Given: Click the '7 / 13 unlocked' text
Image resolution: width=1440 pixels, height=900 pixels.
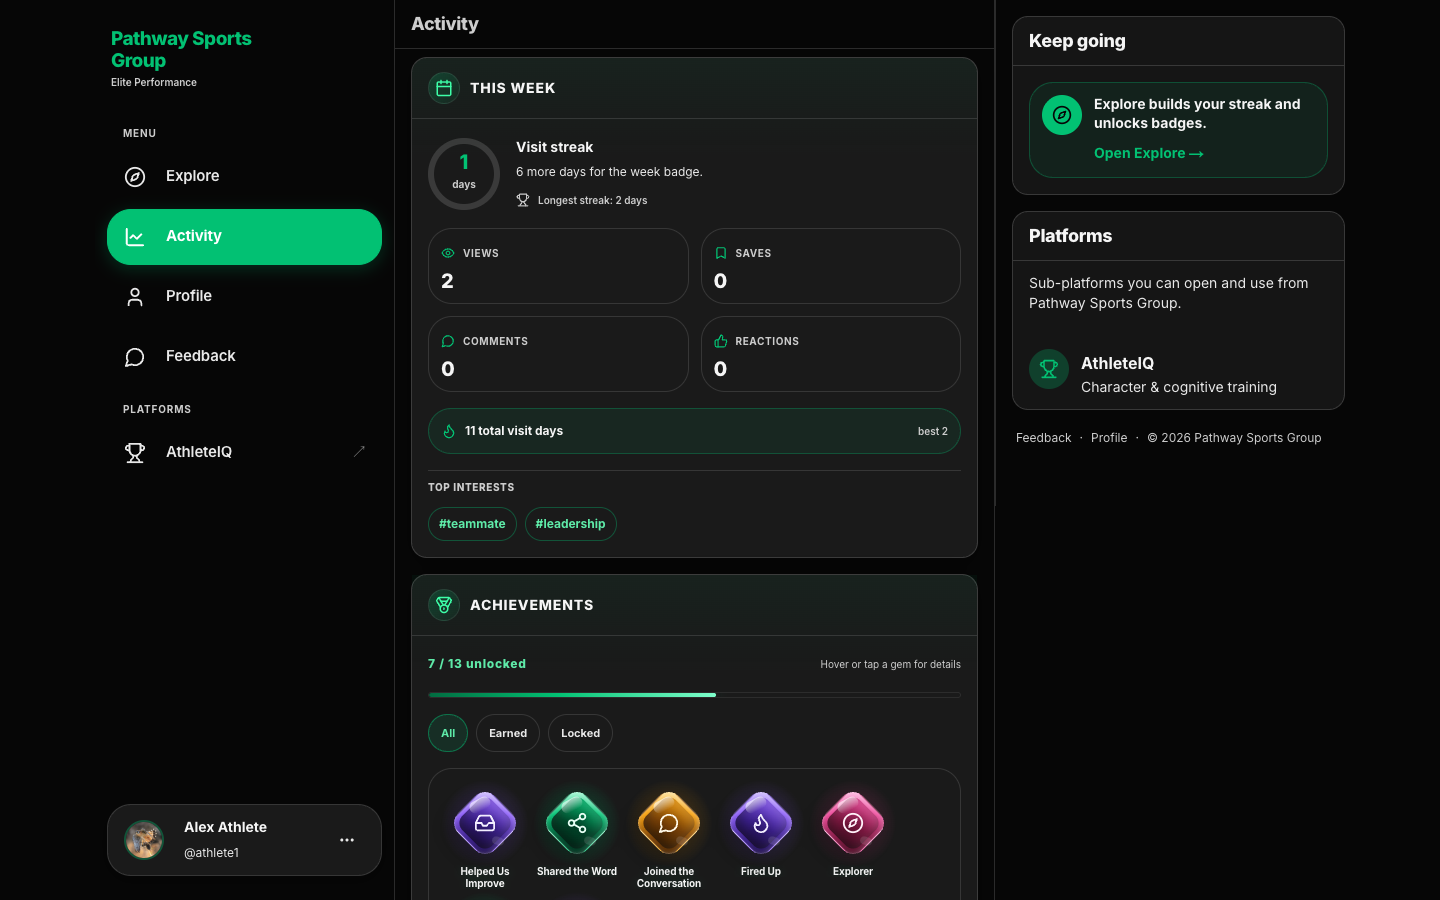Looking at the screenshot, I should tap(477, 664).
